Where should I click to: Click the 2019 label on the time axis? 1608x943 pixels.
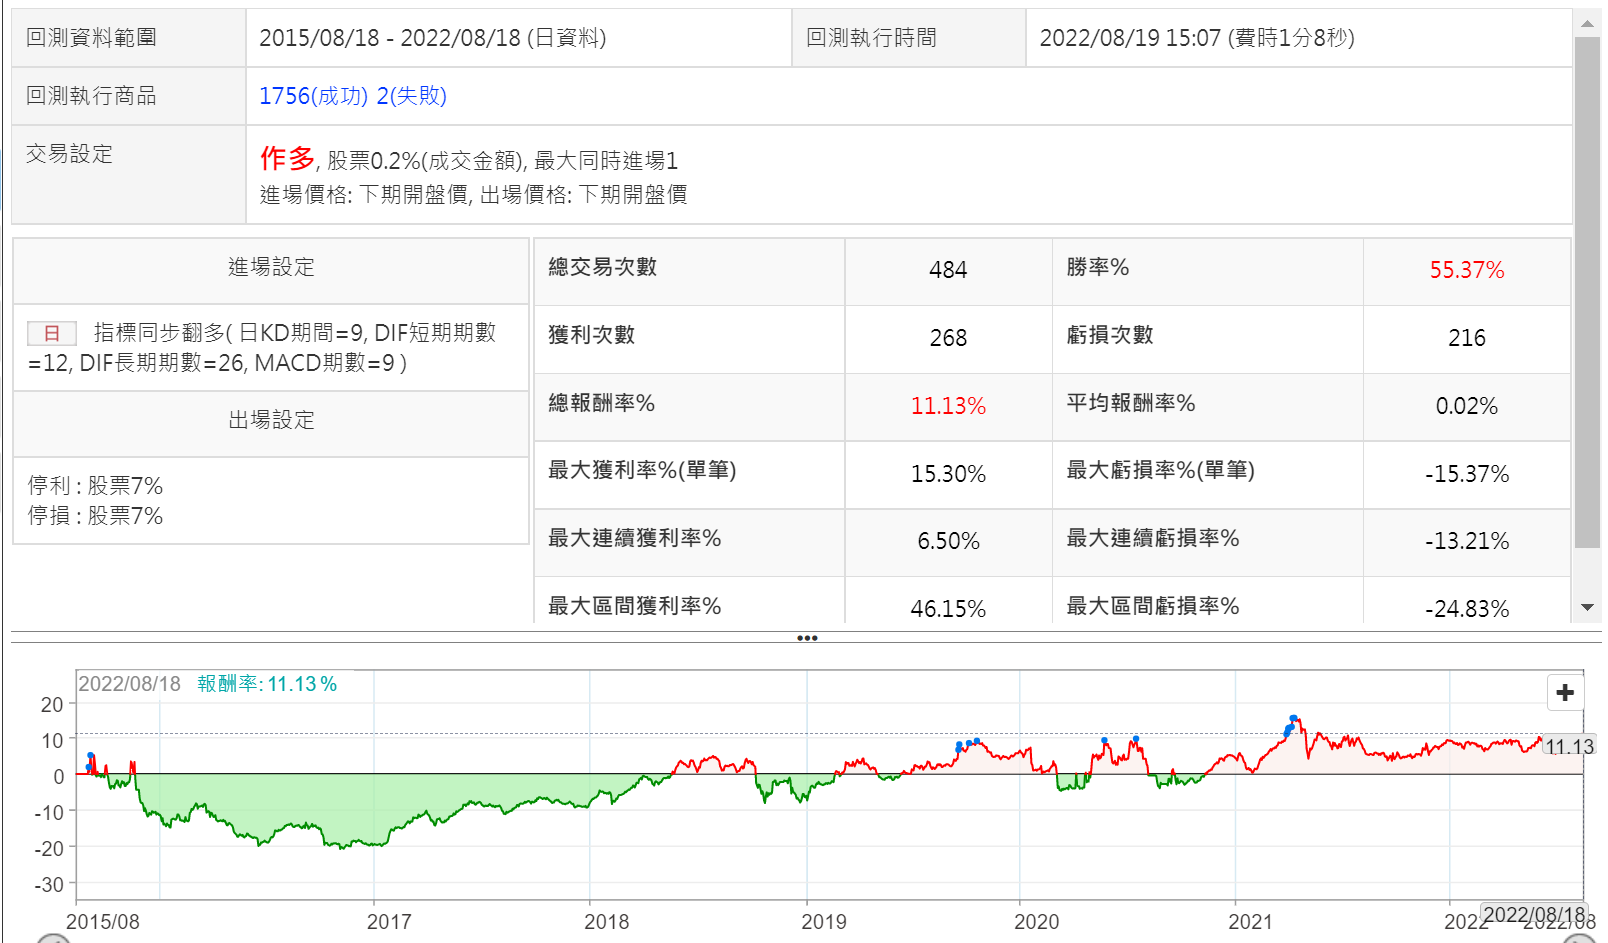[823, 921]
